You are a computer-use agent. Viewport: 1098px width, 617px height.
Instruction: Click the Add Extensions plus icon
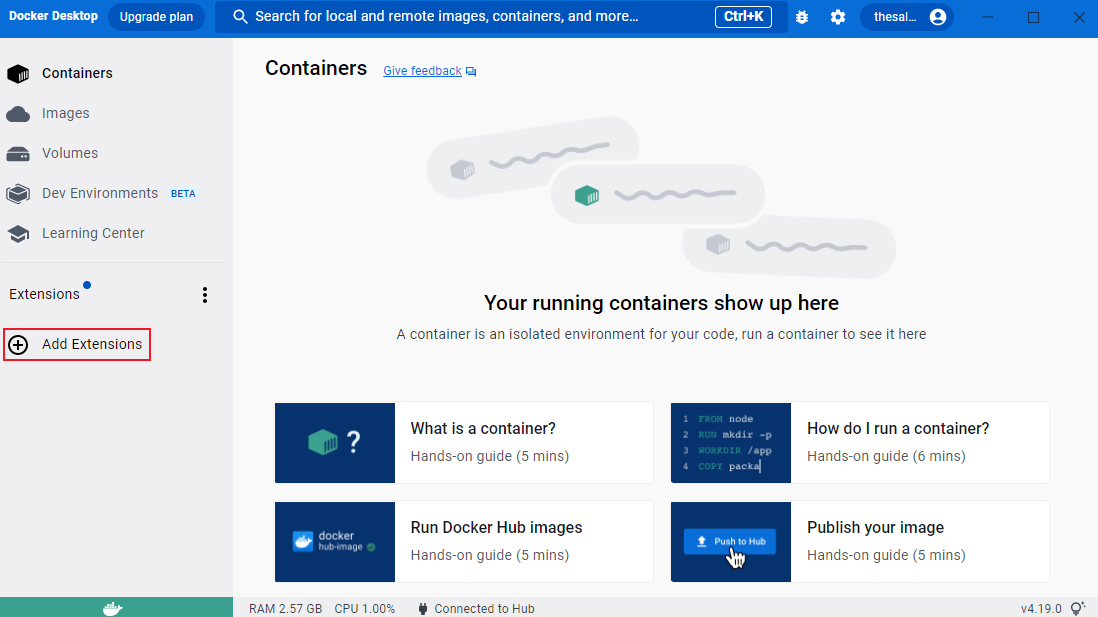click(x=18, y=345)
